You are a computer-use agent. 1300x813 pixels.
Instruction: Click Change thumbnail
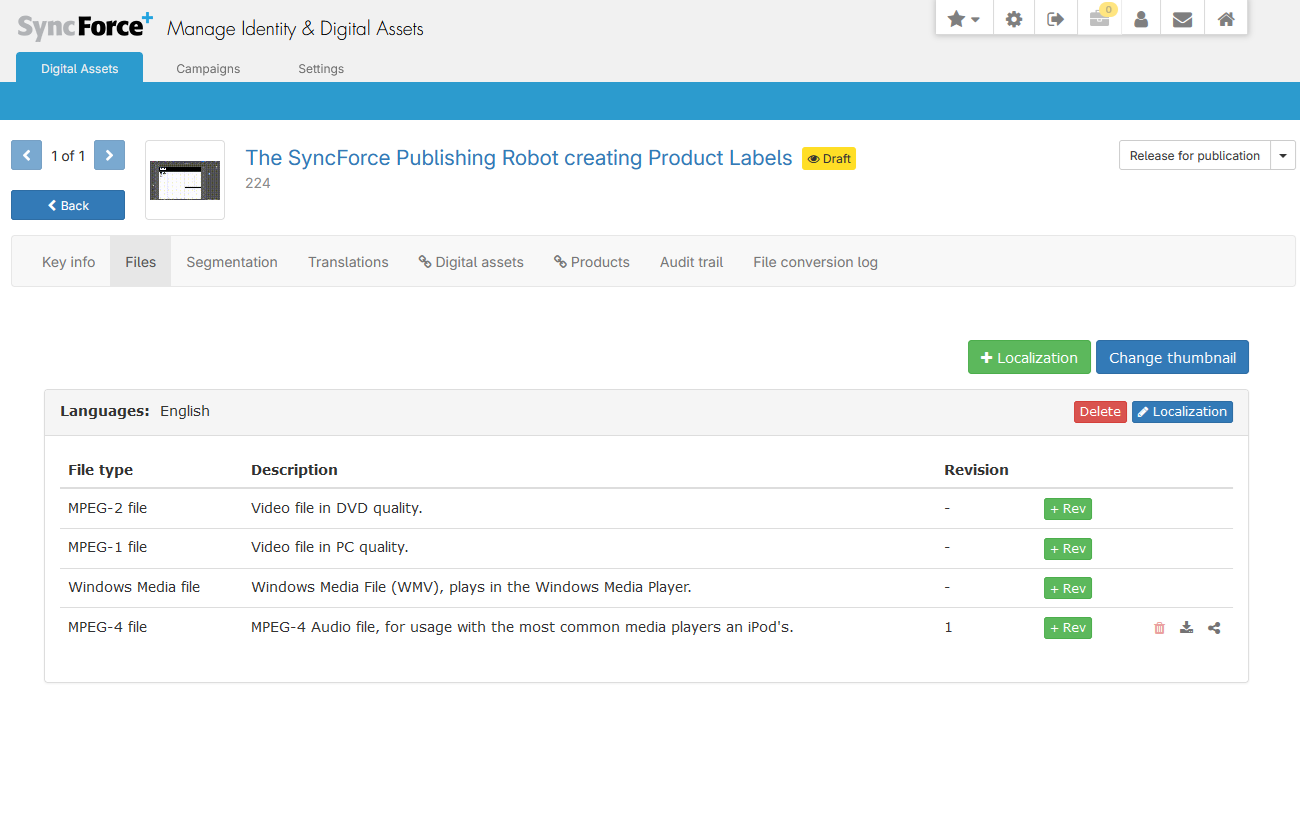click(x=1172, y=357)
